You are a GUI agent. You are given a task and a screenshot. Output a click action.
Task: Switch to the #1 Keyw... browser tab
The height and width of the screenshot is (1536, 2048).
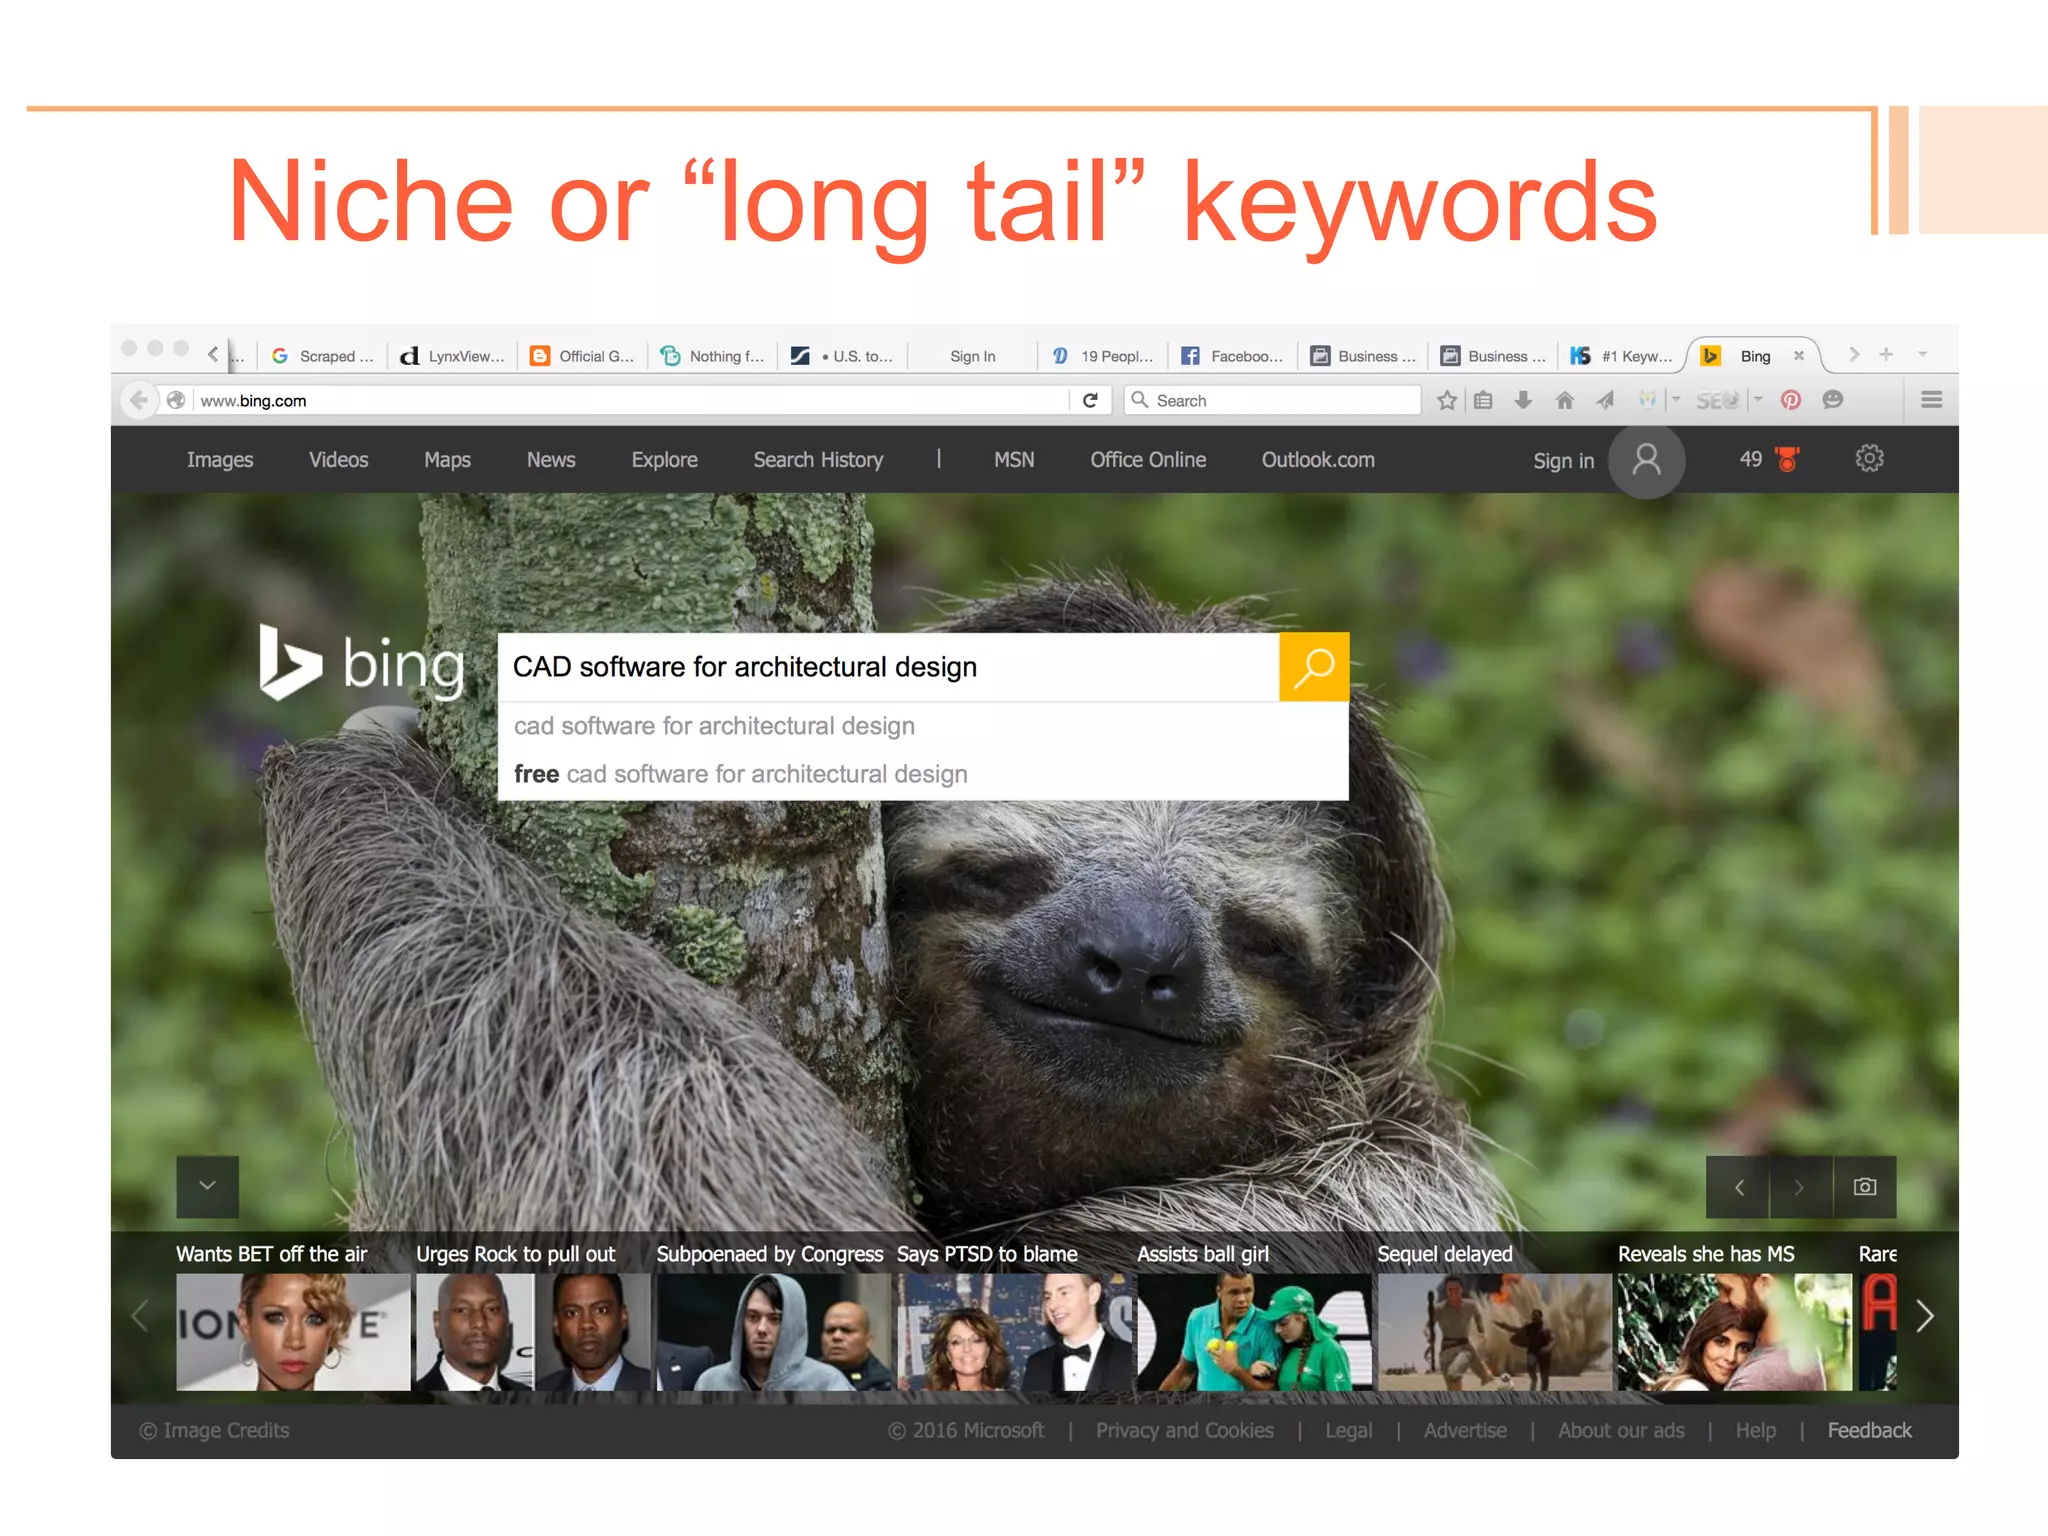[x=1622, y=356]
